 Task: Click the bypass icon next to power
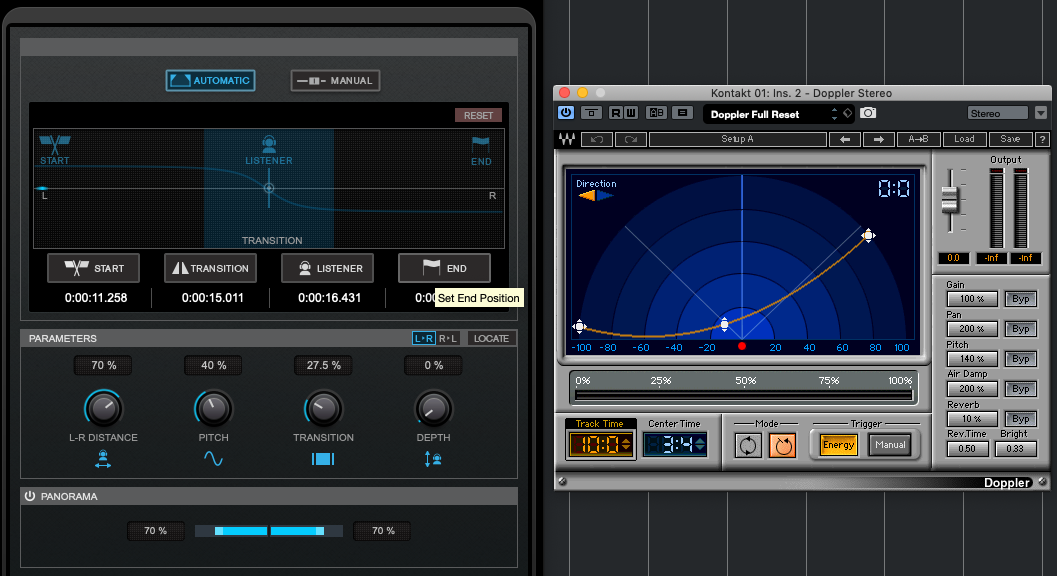[591, 113]
